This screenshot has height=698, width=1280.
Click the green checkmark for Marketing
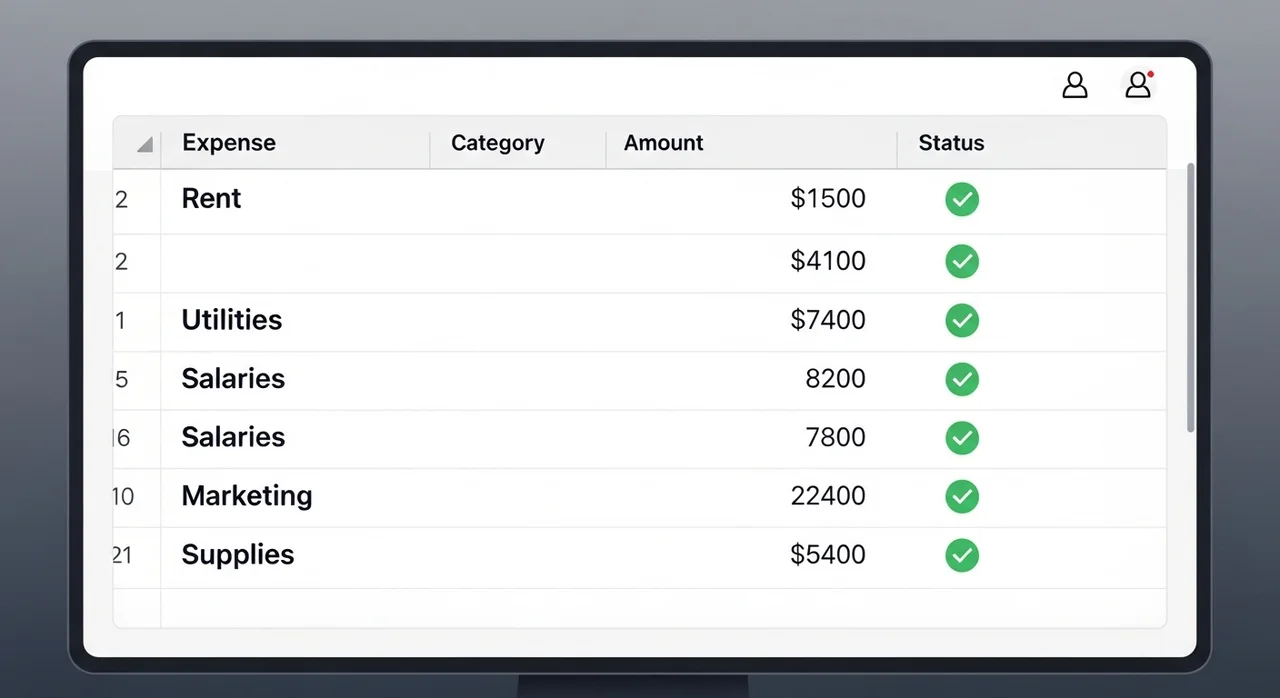962,496
